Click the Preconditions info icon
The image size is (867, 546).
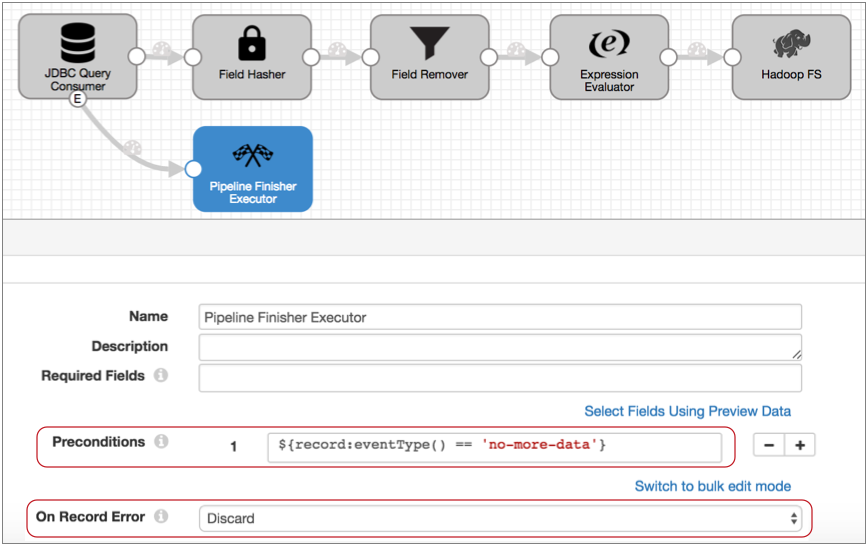[162, 441]
